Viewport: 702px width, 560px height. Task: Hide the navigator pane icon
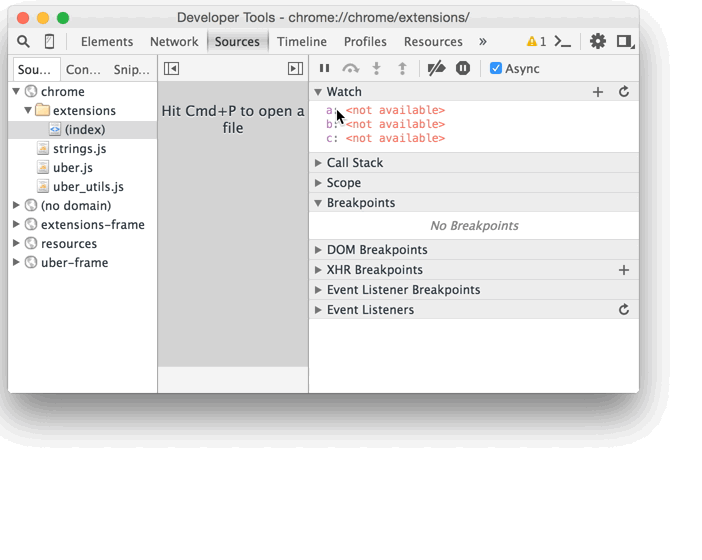point(171,68)
